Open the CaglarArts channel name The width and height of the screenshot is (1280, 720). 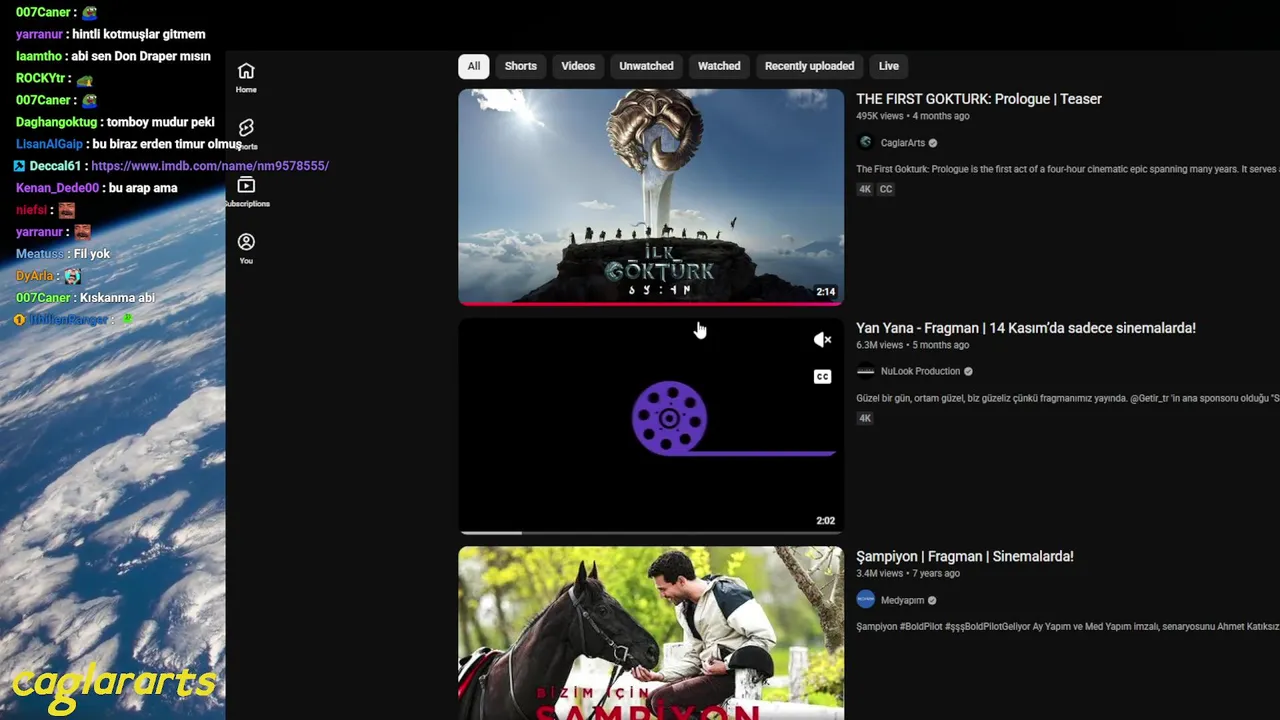coord(903,143)
